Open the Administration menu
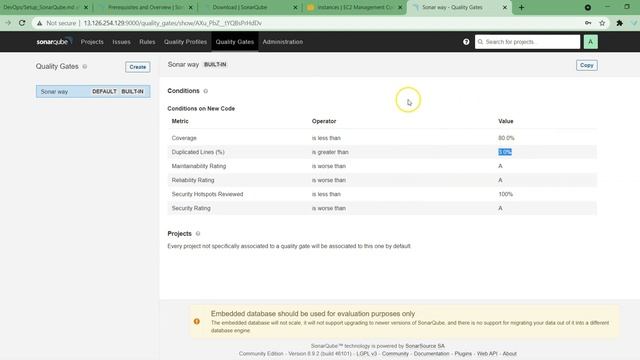The width and height of the screenshot is (640, 360). click(282, 42)
